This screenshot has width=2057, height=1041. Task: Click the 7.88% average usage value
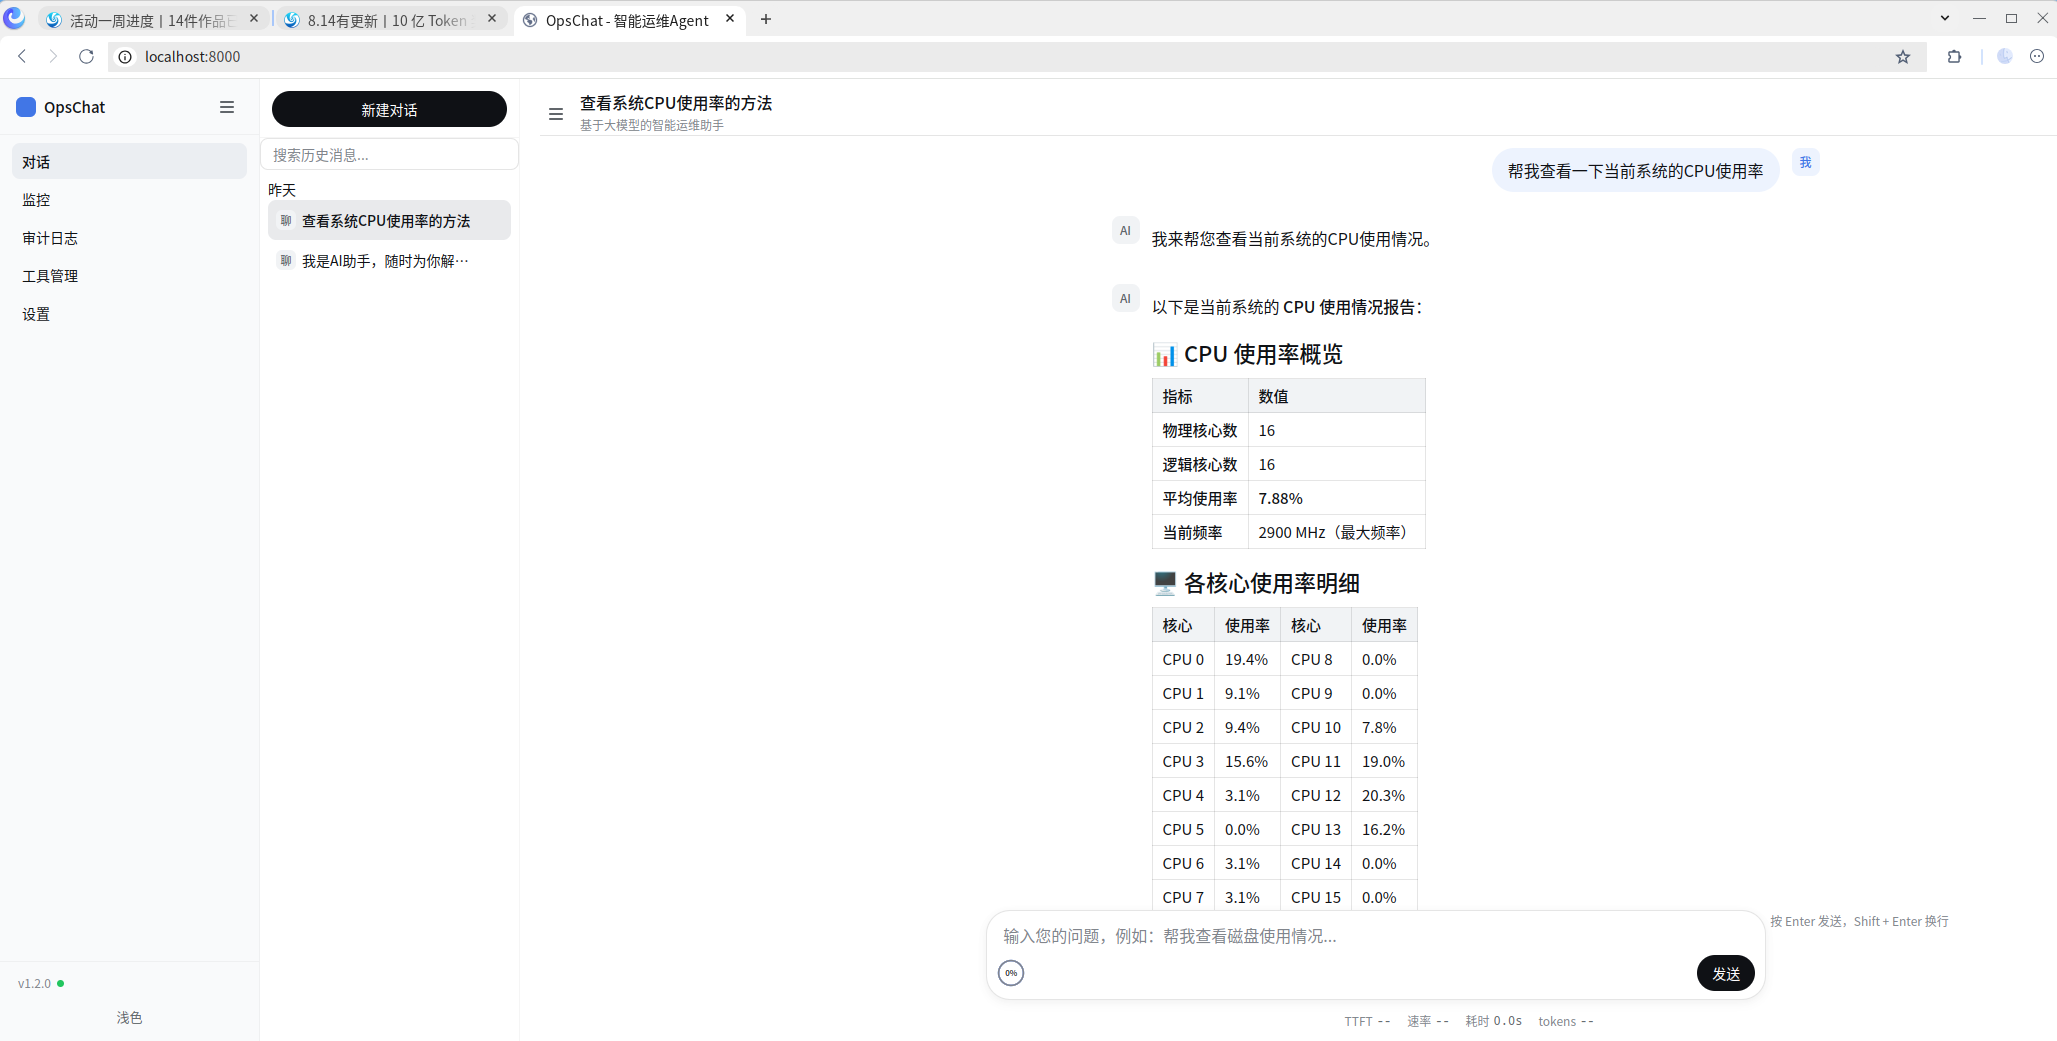pos(1280,498)
